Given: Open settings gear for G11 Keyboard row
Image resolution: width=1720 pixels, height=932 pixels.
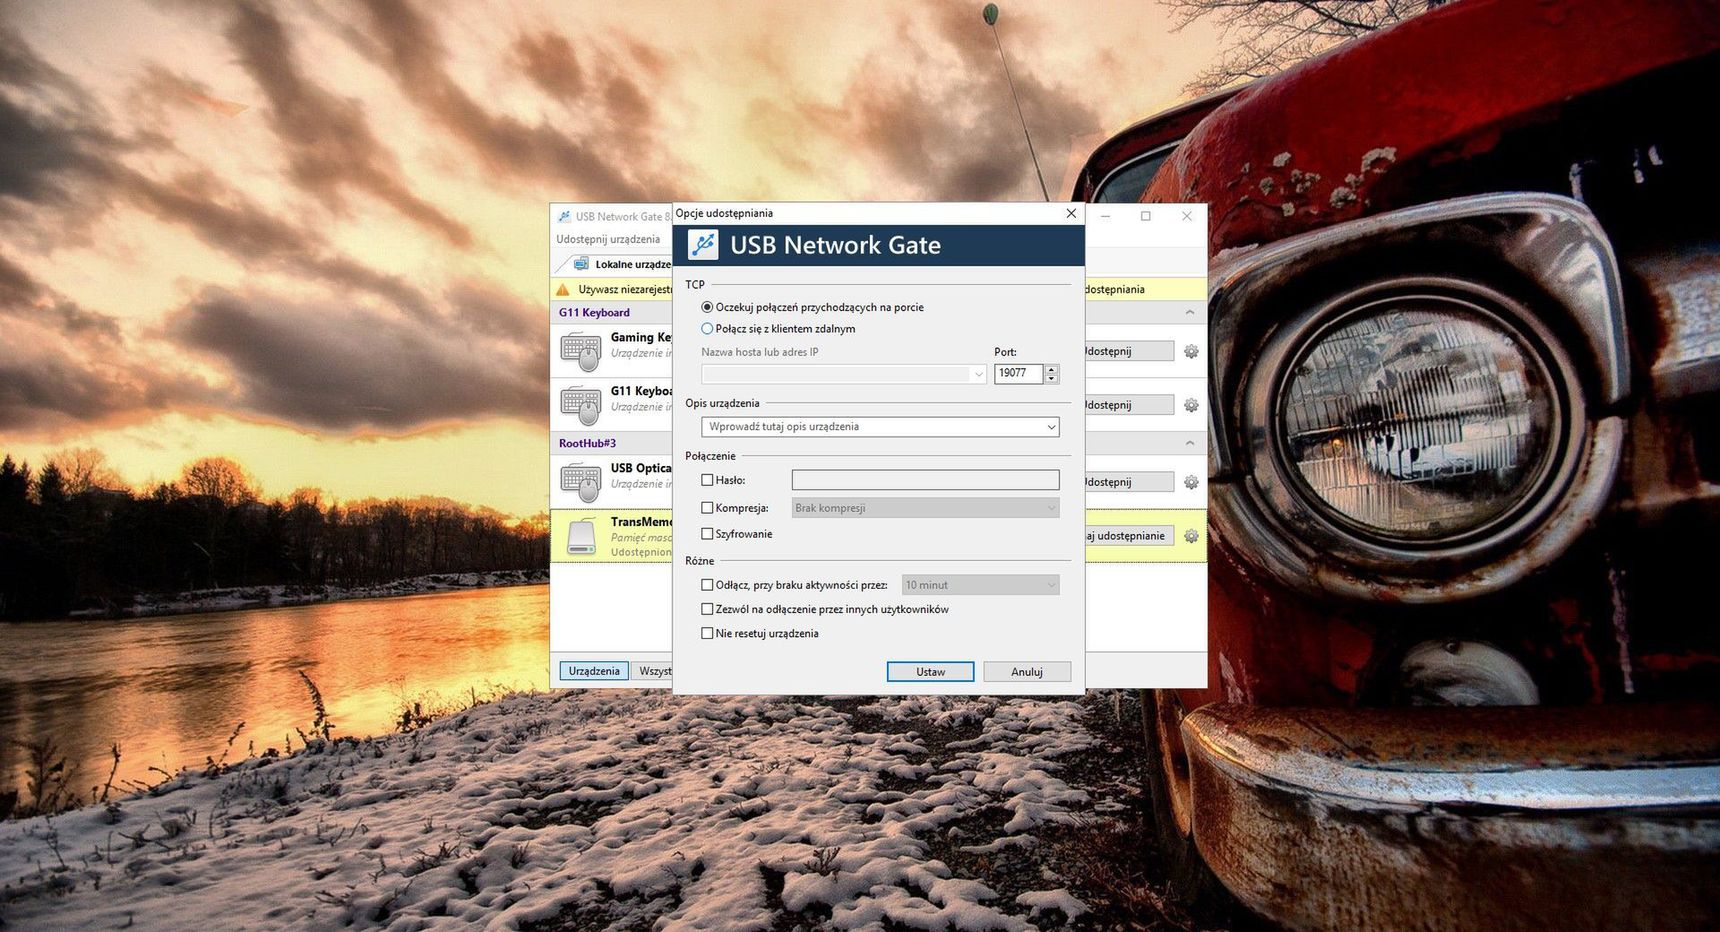Looking at the screenshot, I should (x=1191, y=405).
